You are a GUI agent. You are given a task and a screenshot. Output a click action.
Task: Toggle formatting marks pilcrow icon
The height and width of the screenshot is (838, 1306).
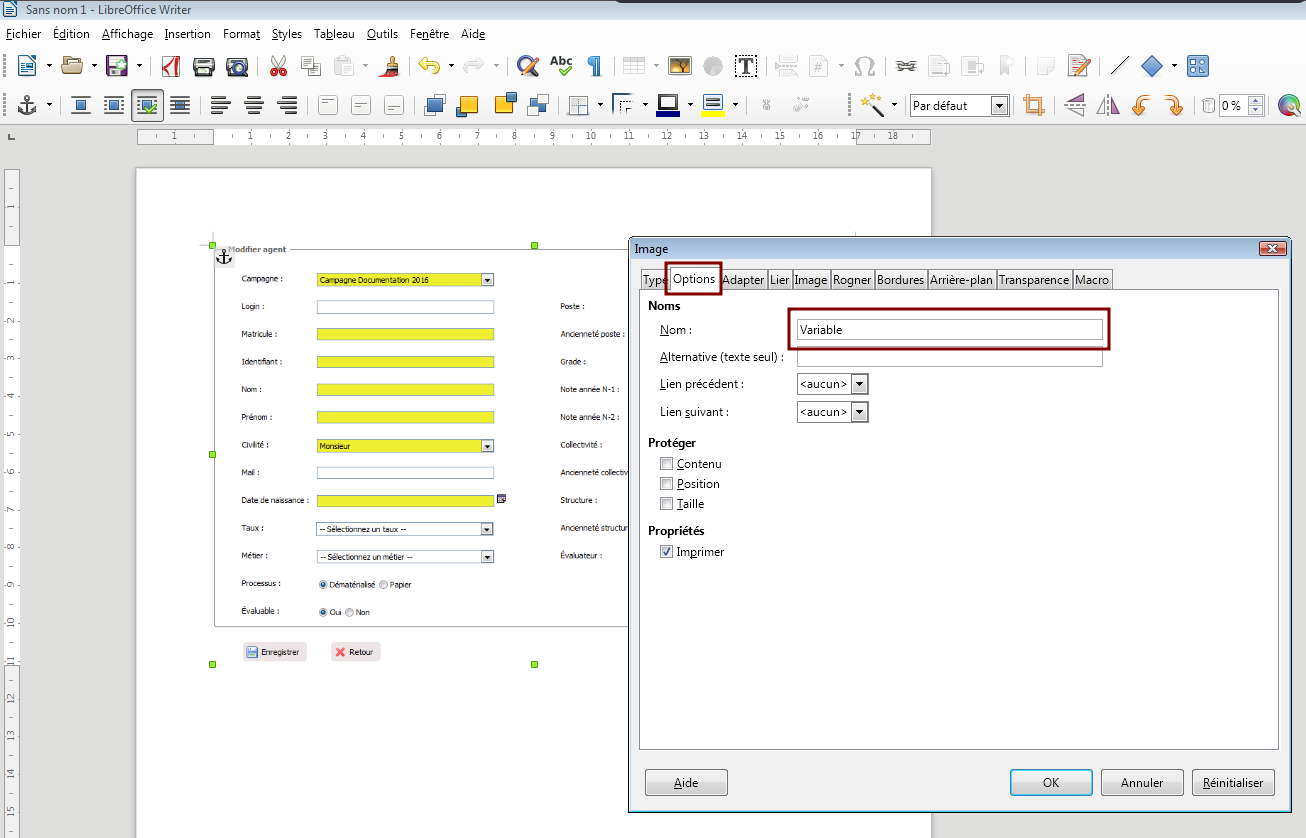click(x=594, y=66)
